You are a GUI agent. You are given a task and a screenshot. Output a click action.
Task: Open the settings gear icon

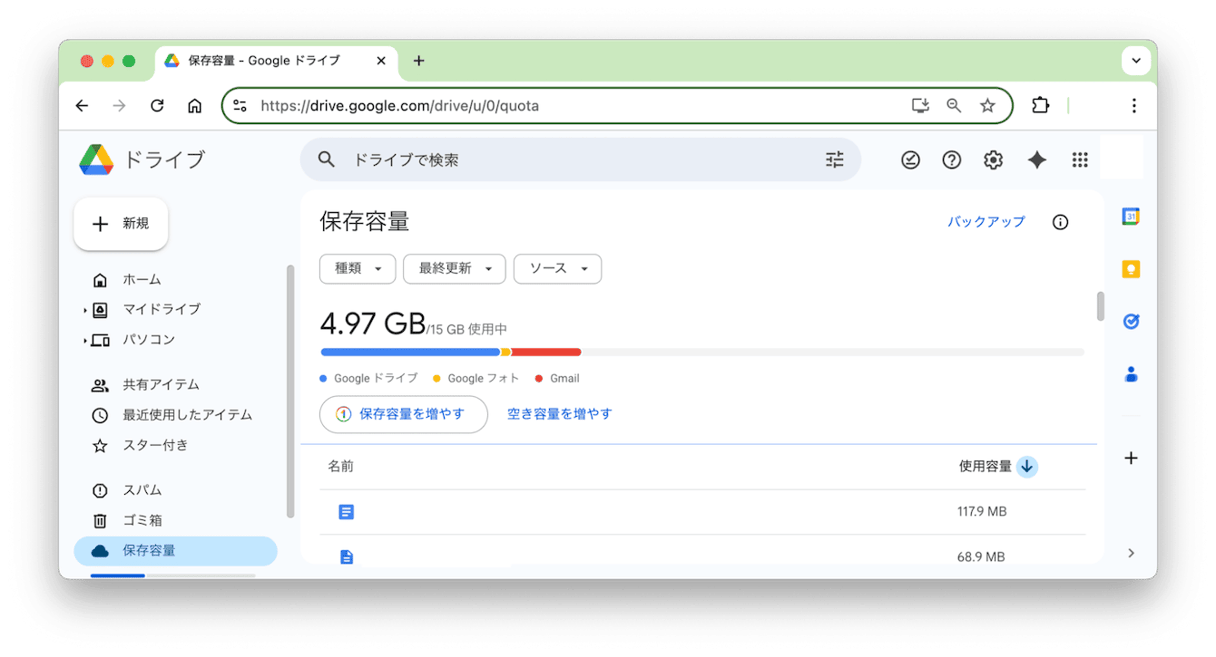coord(993,160)
